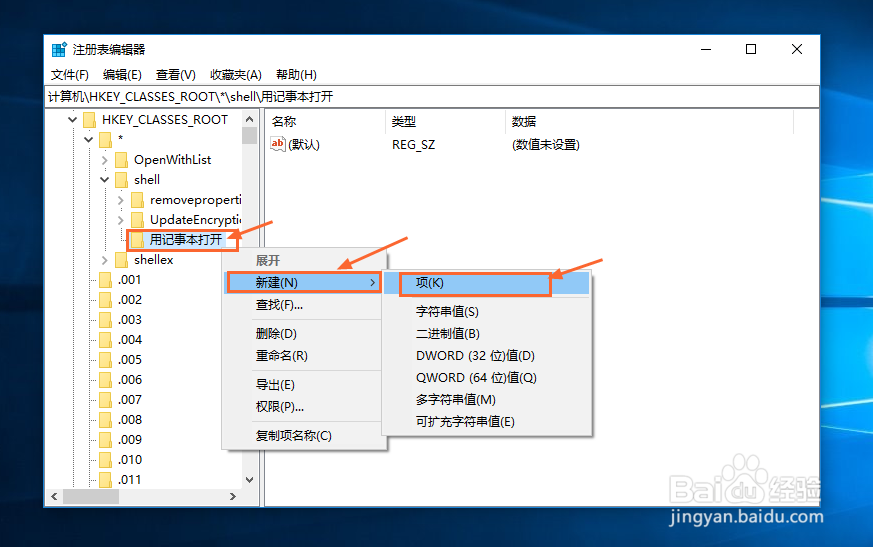Click the 名称 column header
The image size is (873, 547).
325,121
